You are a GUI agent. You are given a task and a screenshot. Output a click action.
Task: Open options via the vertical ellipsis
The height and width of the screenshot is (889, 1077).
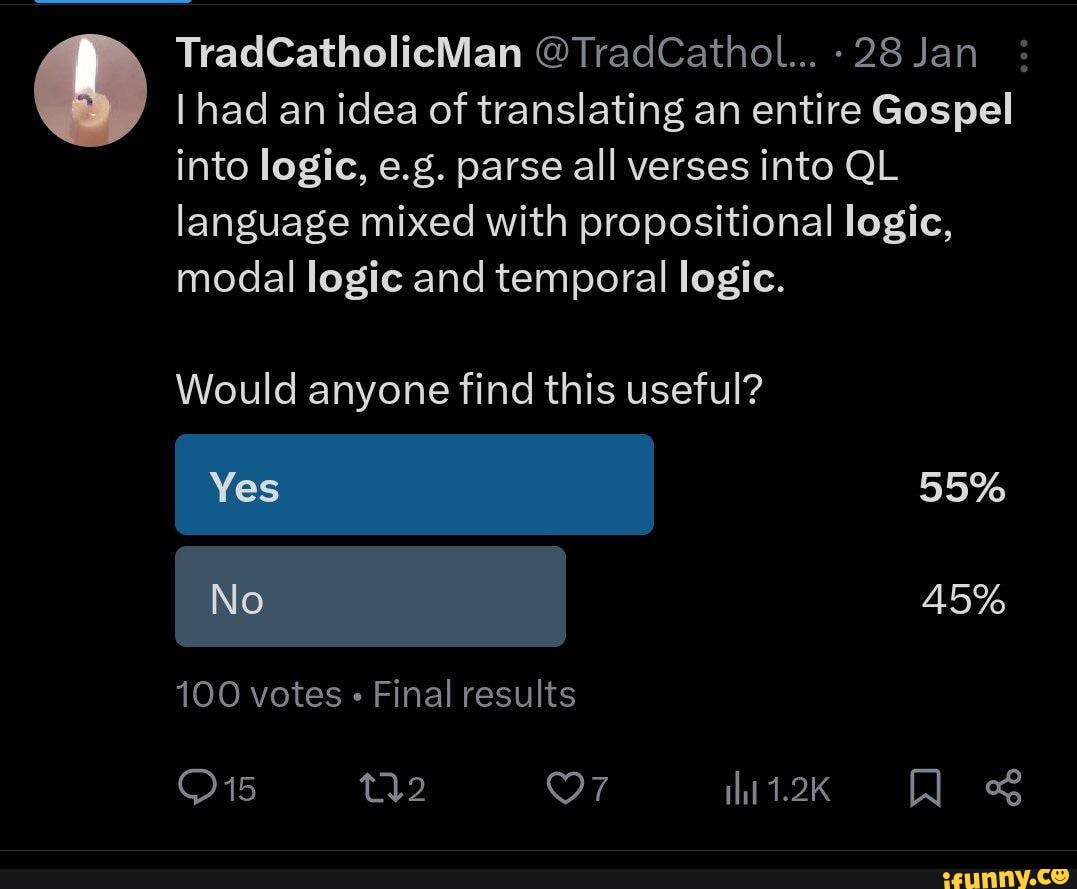point(1022,53)
